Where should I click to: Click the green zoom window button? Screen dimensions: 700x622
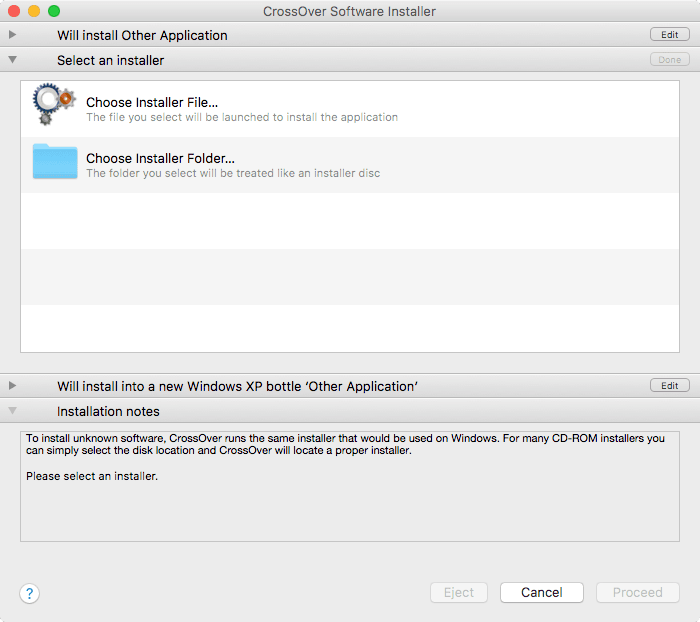click(54, 11)
